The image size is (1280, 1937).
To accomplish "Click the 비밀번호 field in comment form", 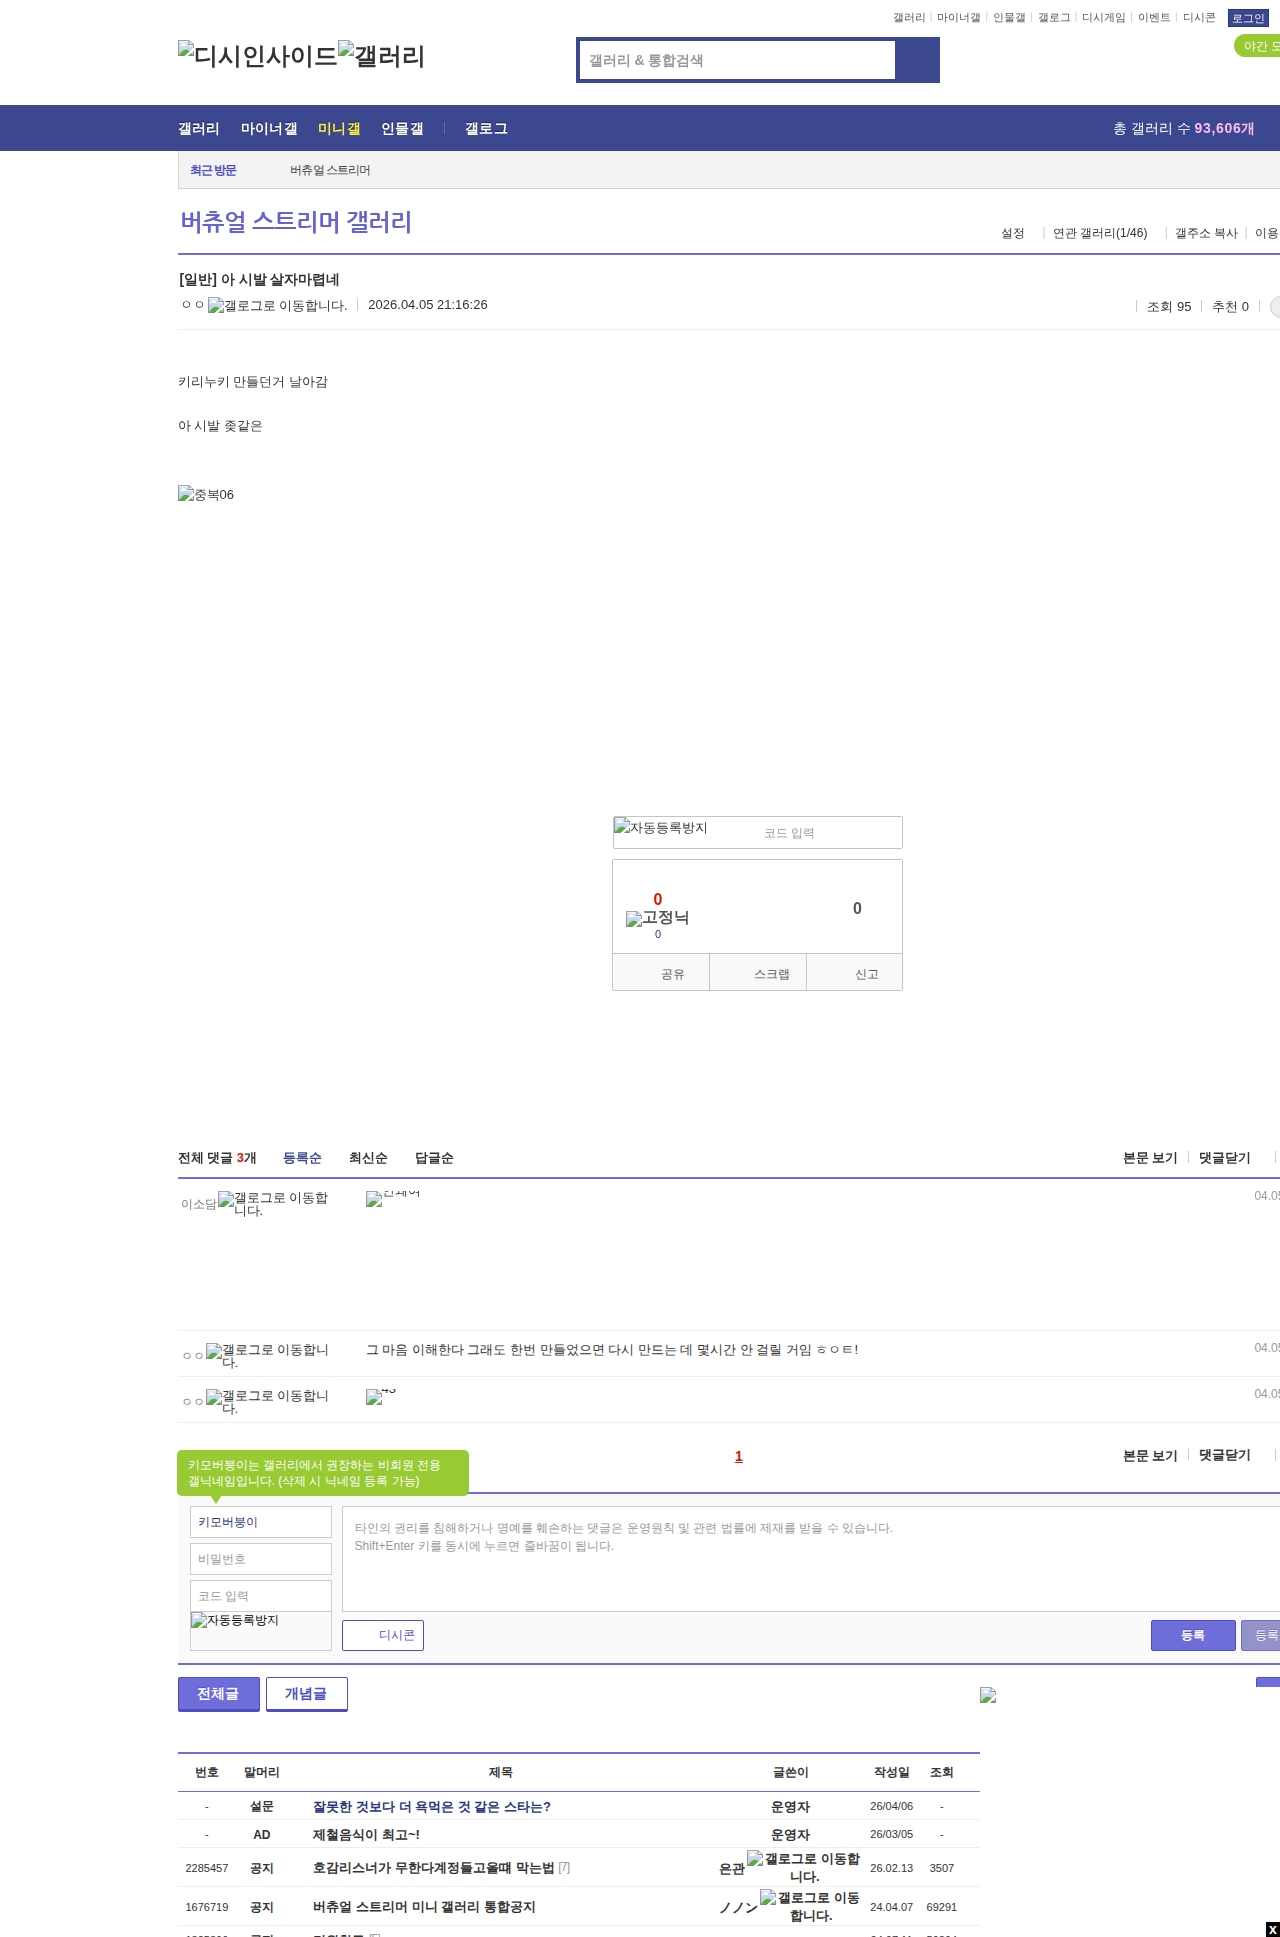I will coord(261,1559).
